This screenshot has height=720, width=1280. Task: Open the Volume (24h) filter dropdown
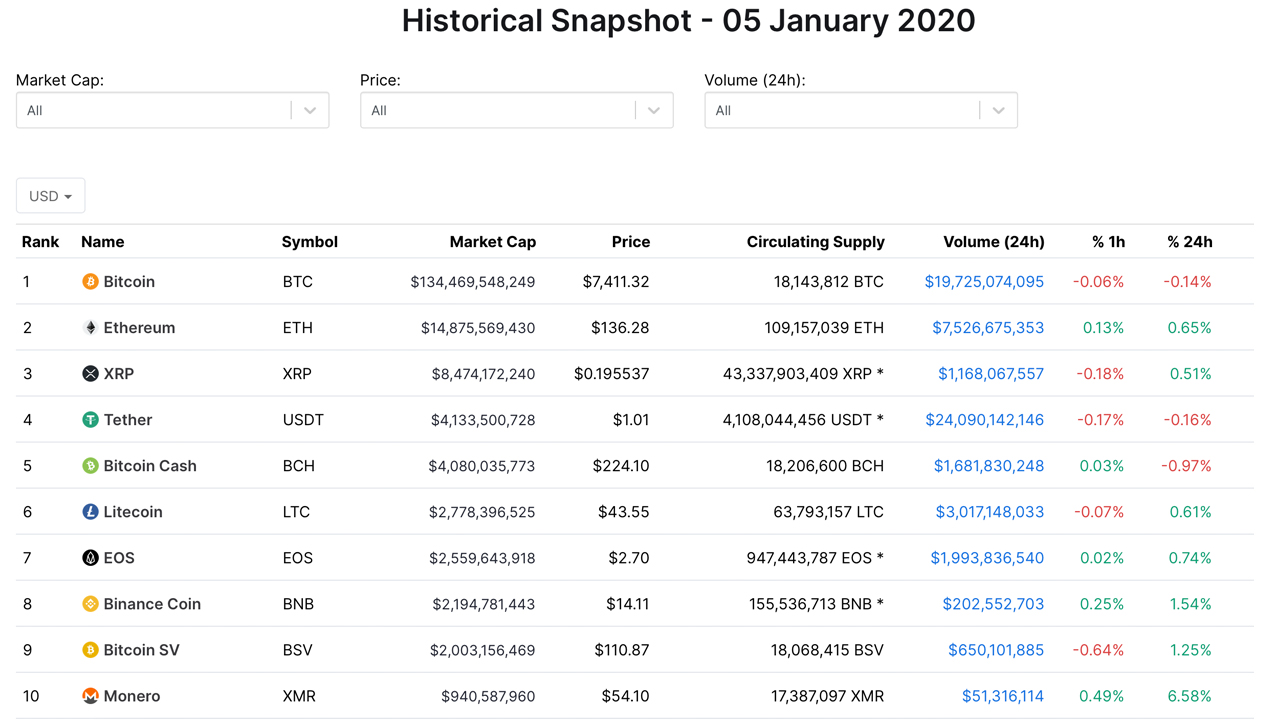861,110
